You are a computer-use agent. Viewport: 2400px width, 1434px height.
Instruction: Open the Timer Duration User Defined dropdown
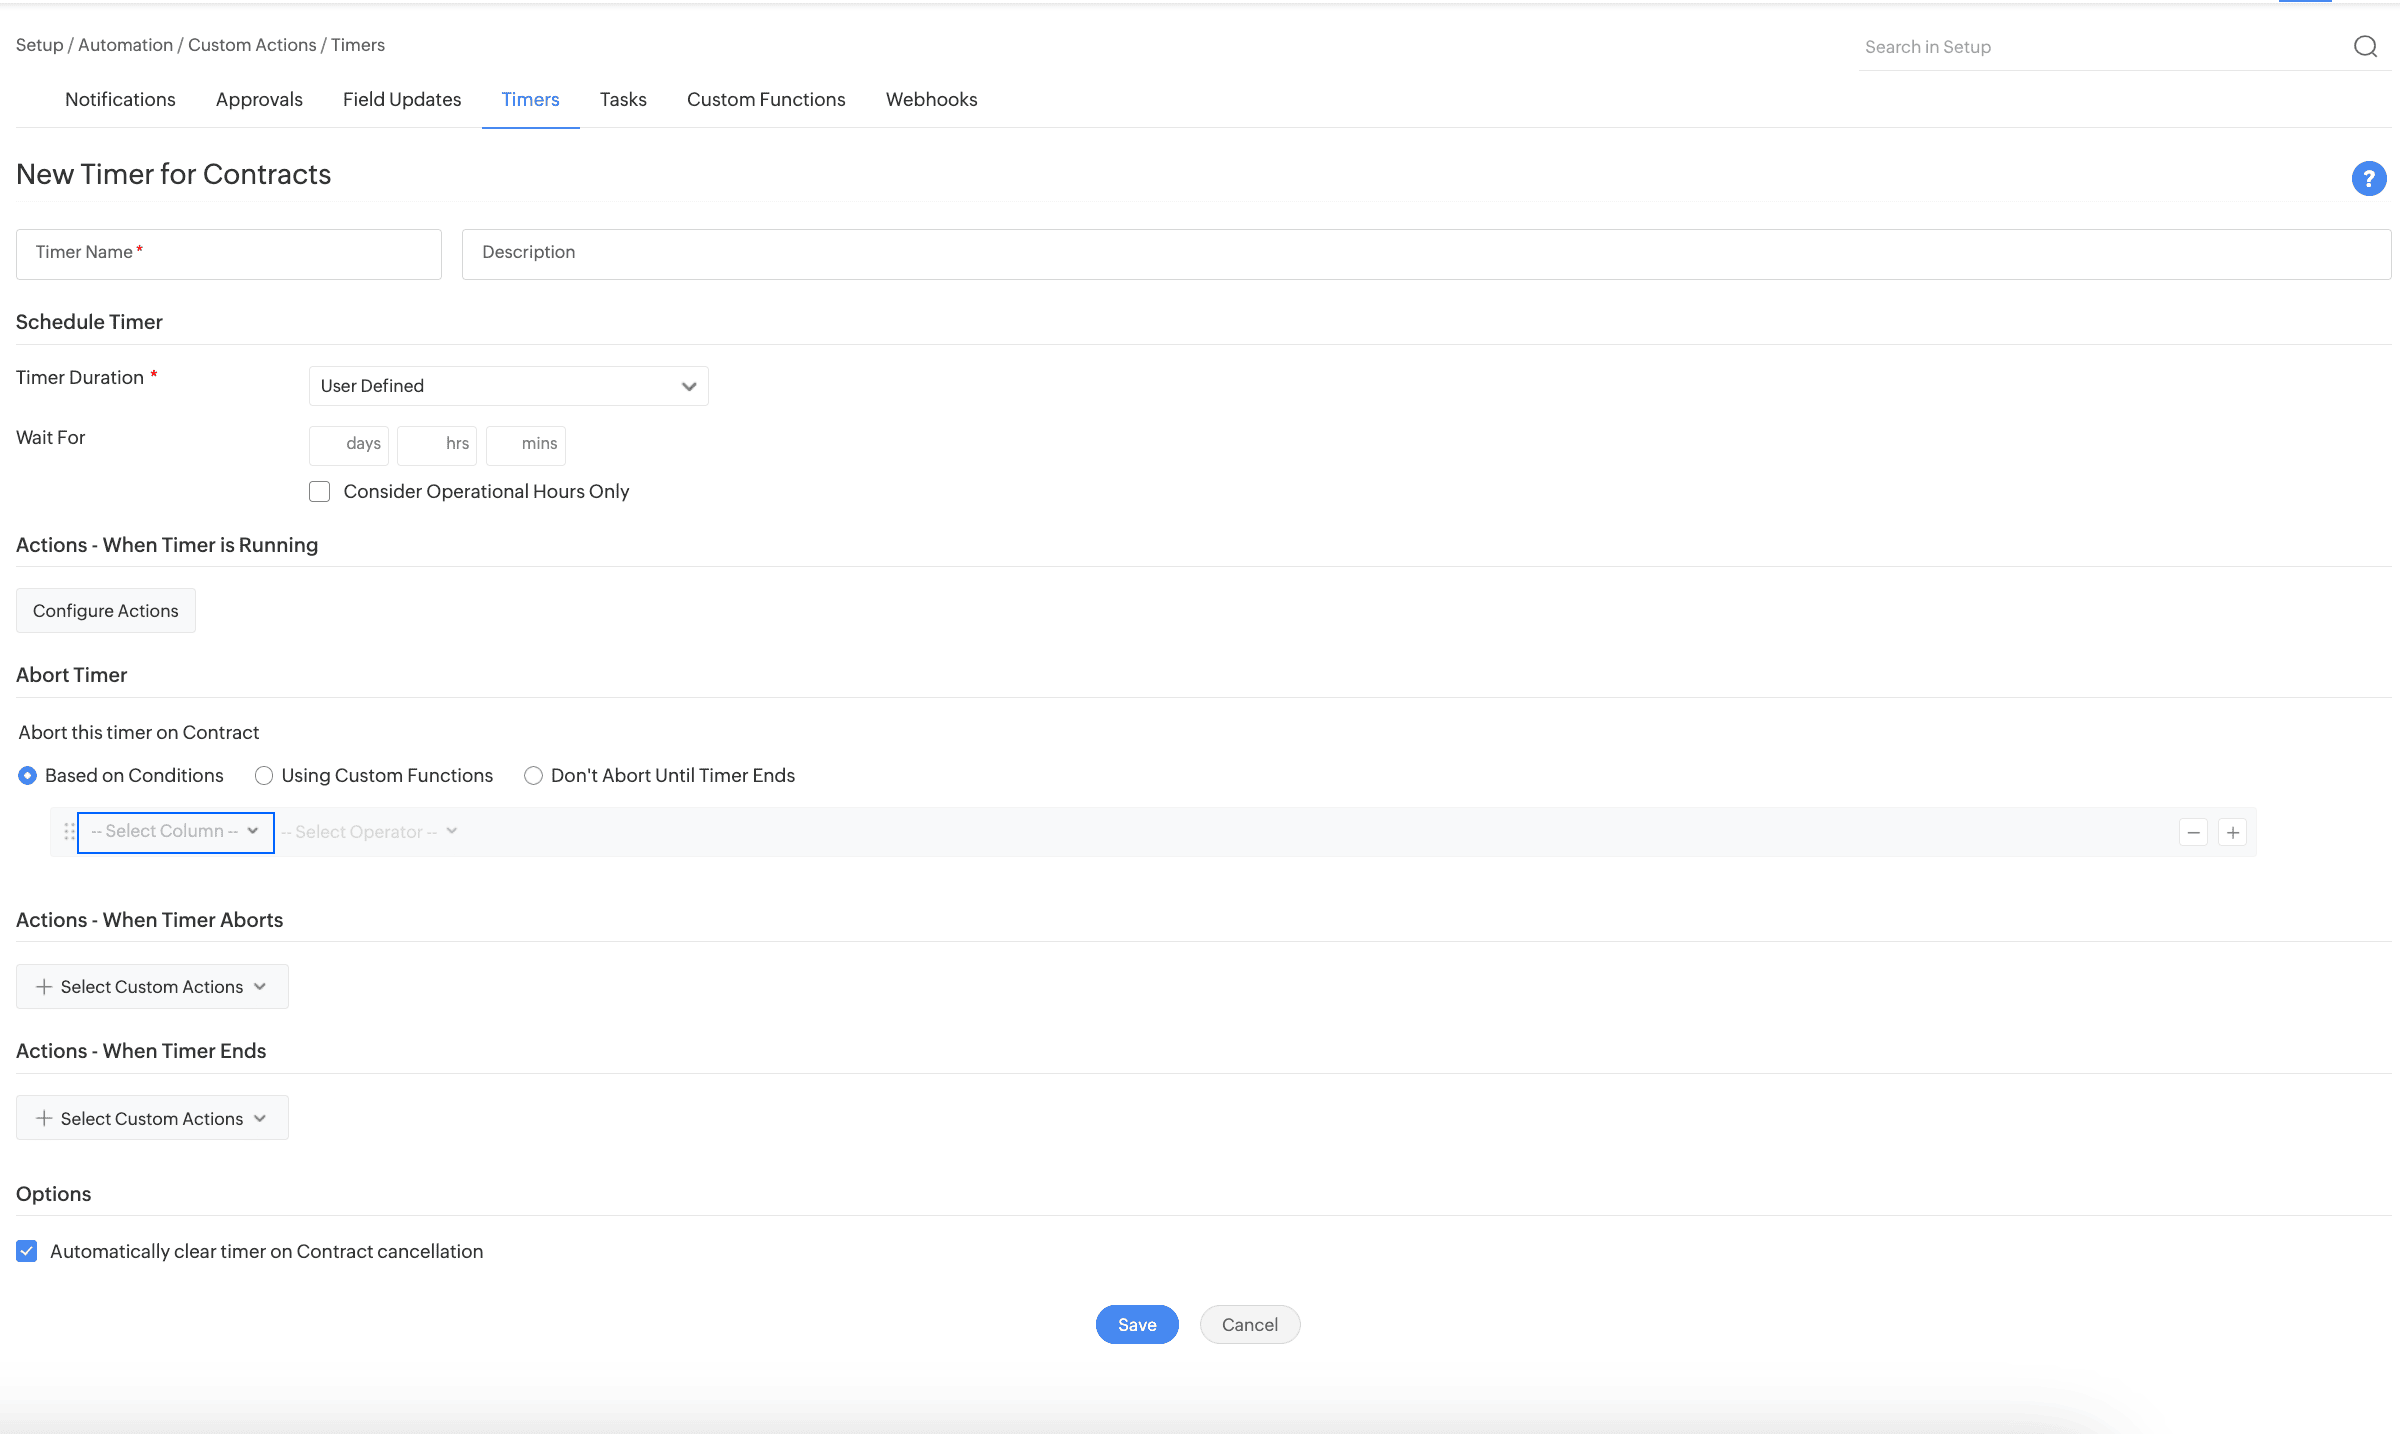tap(508, 386)
